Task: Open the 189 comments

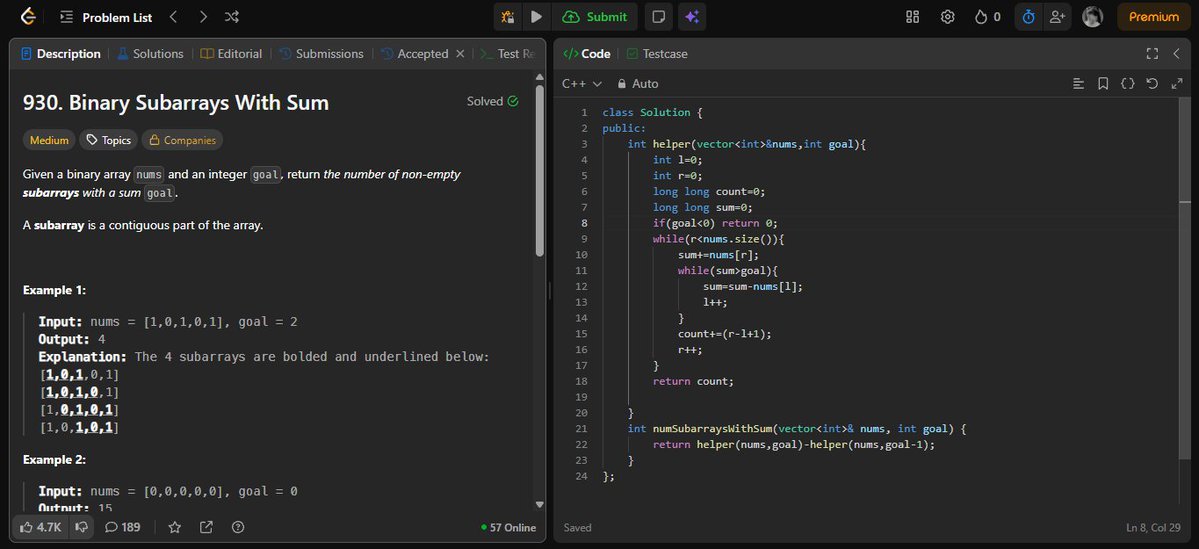Action: point(122,527)
